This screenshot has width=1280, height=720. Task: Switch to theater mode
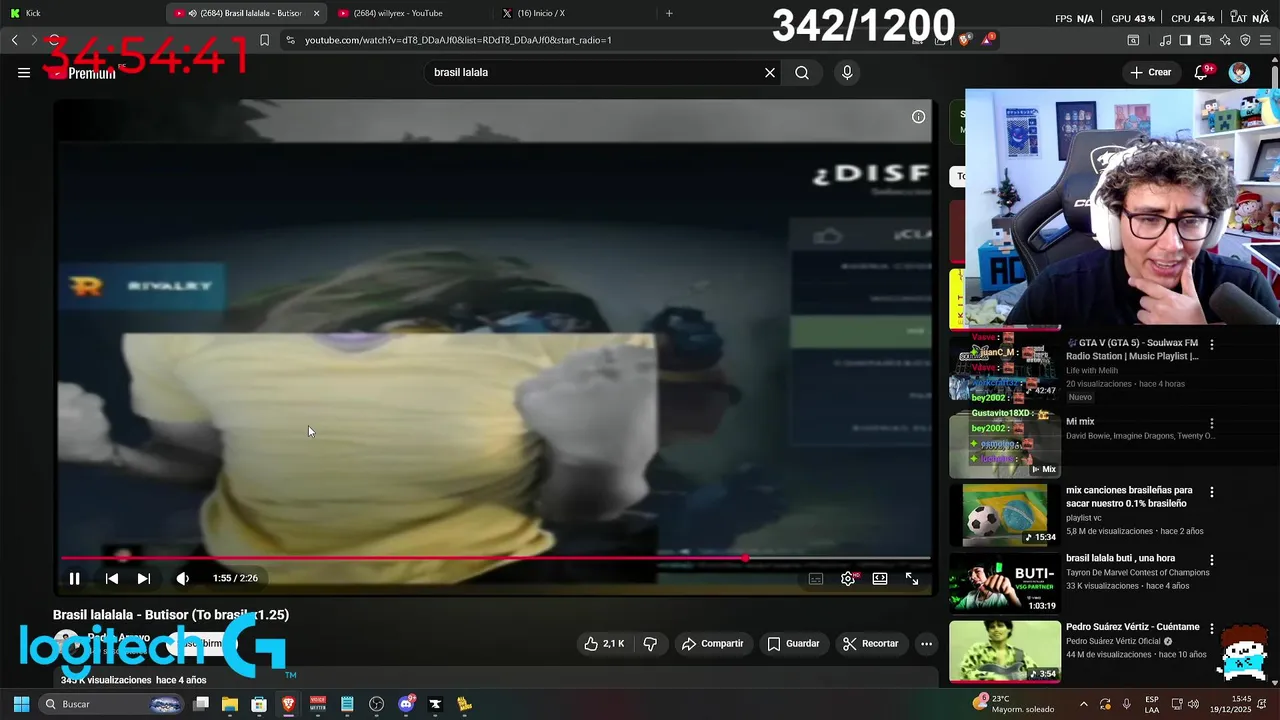click(x=880, y=578)
